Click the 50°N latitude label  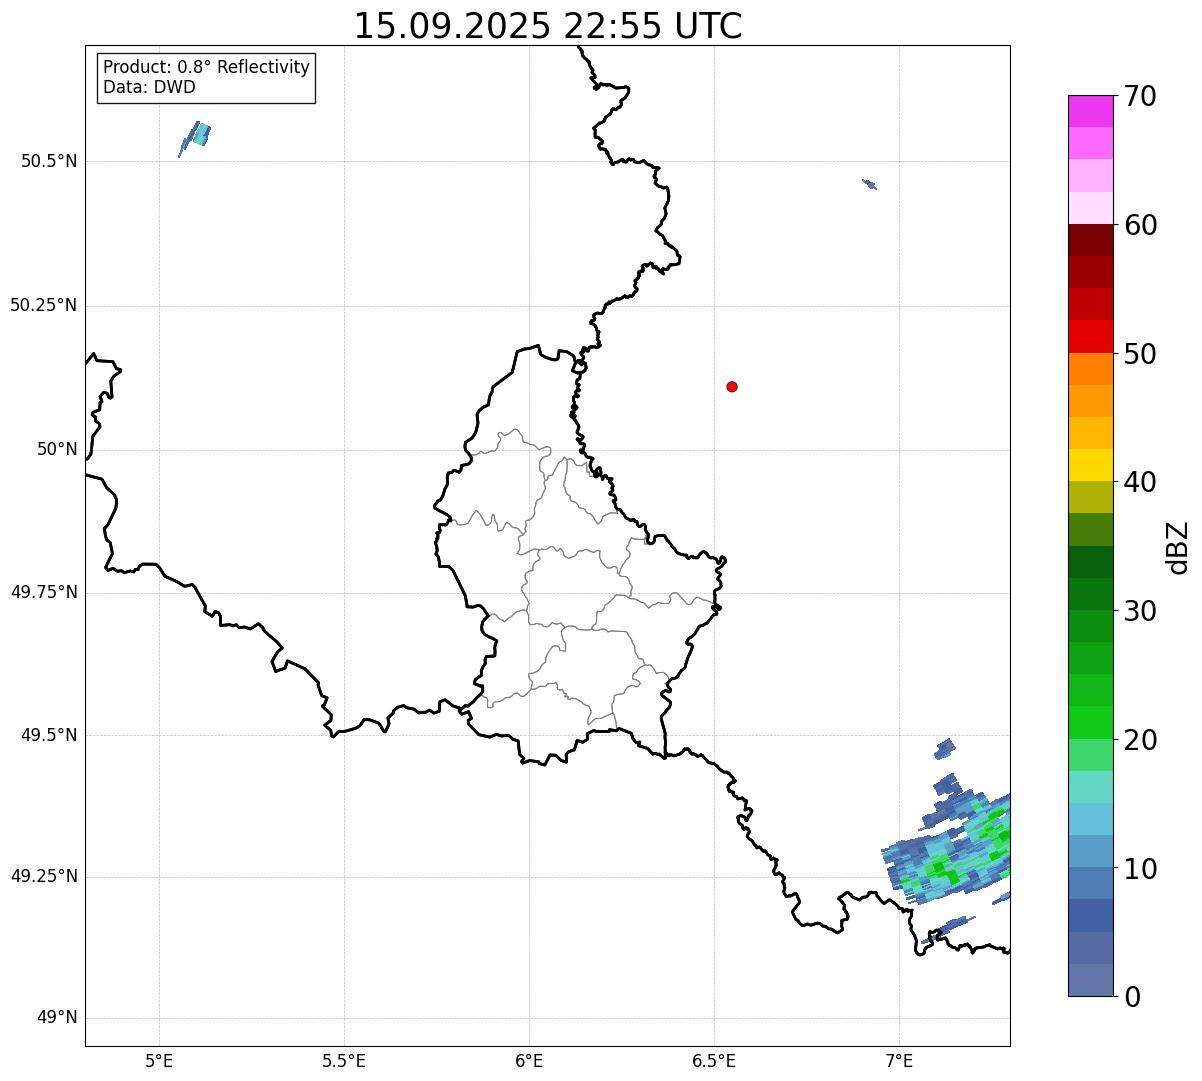click(57, 449)
